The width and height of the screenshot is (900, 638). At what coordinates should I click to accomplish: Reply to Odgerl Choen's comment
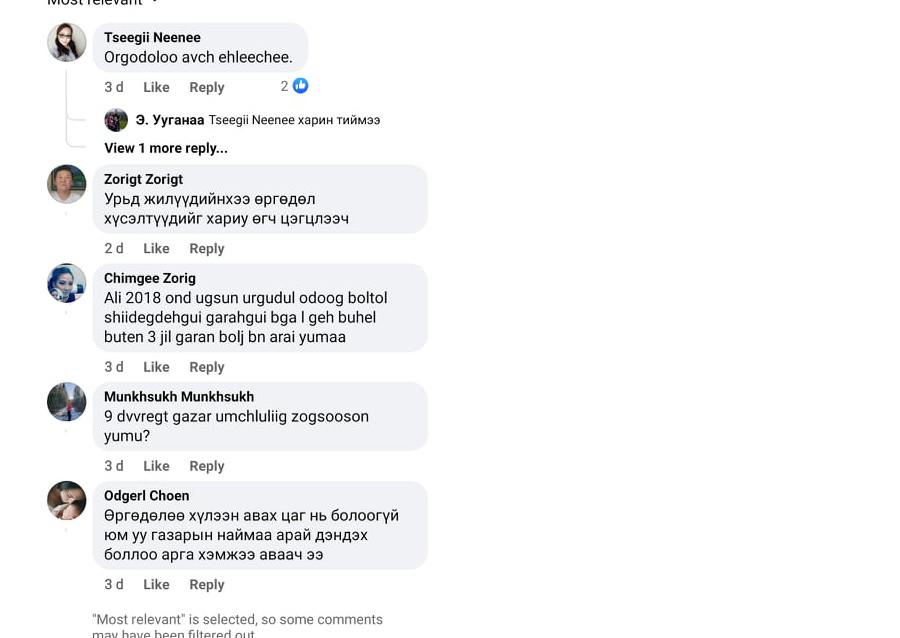point(207,584)
